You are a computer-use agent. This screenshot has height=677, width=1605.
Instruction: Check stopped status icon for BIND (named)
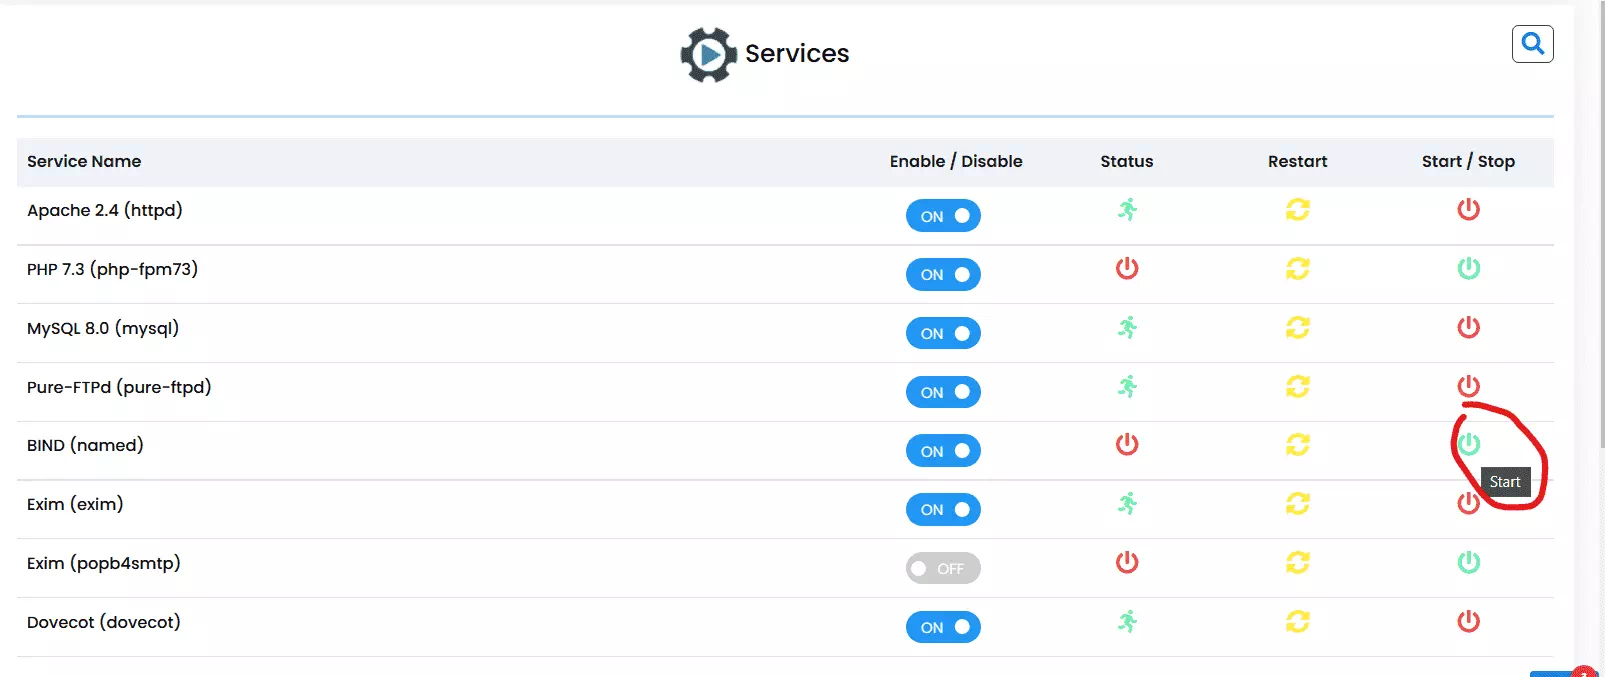click(x=1127, y=444)
